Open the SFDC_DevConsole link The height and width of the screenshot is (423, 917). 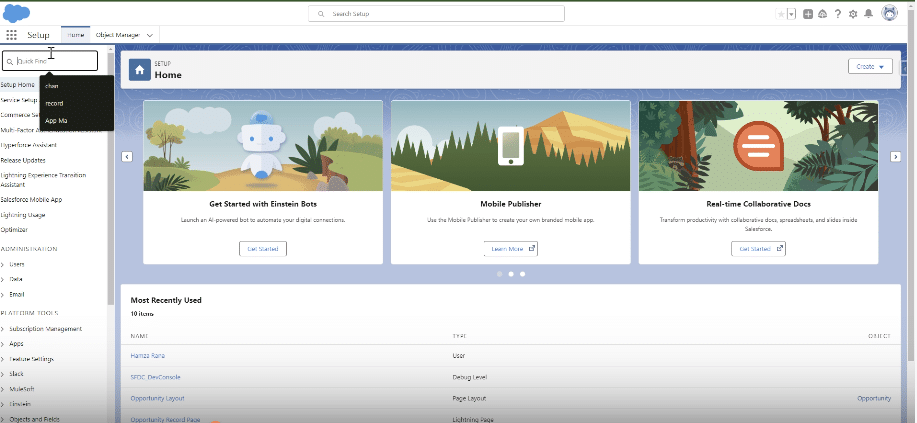click(x=156, y=377)
